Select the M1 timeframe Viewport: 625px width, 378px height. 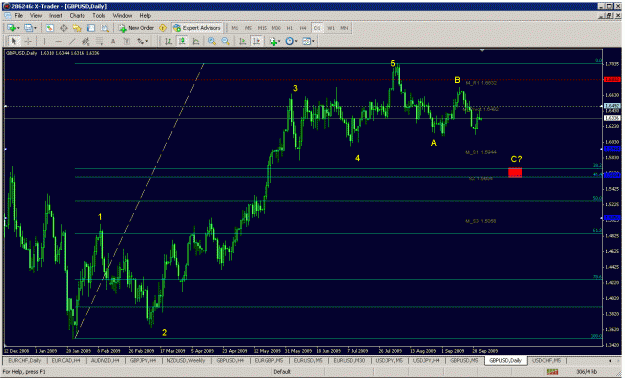tap(235, 28)
